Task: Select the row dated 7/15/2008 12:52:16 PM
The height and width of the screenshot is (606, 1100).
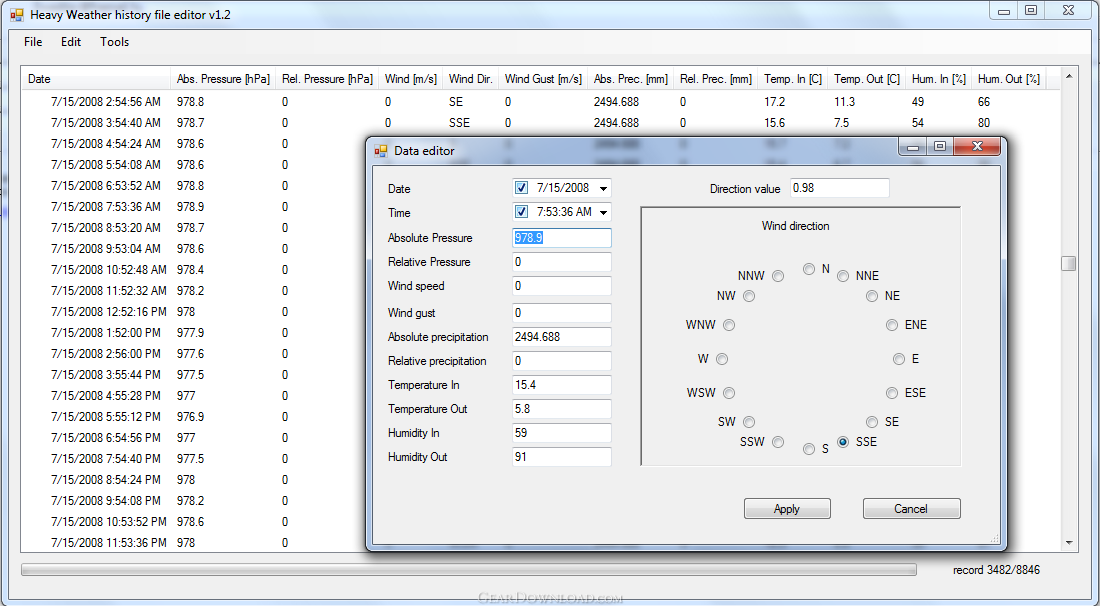Action: coord(194,311)
